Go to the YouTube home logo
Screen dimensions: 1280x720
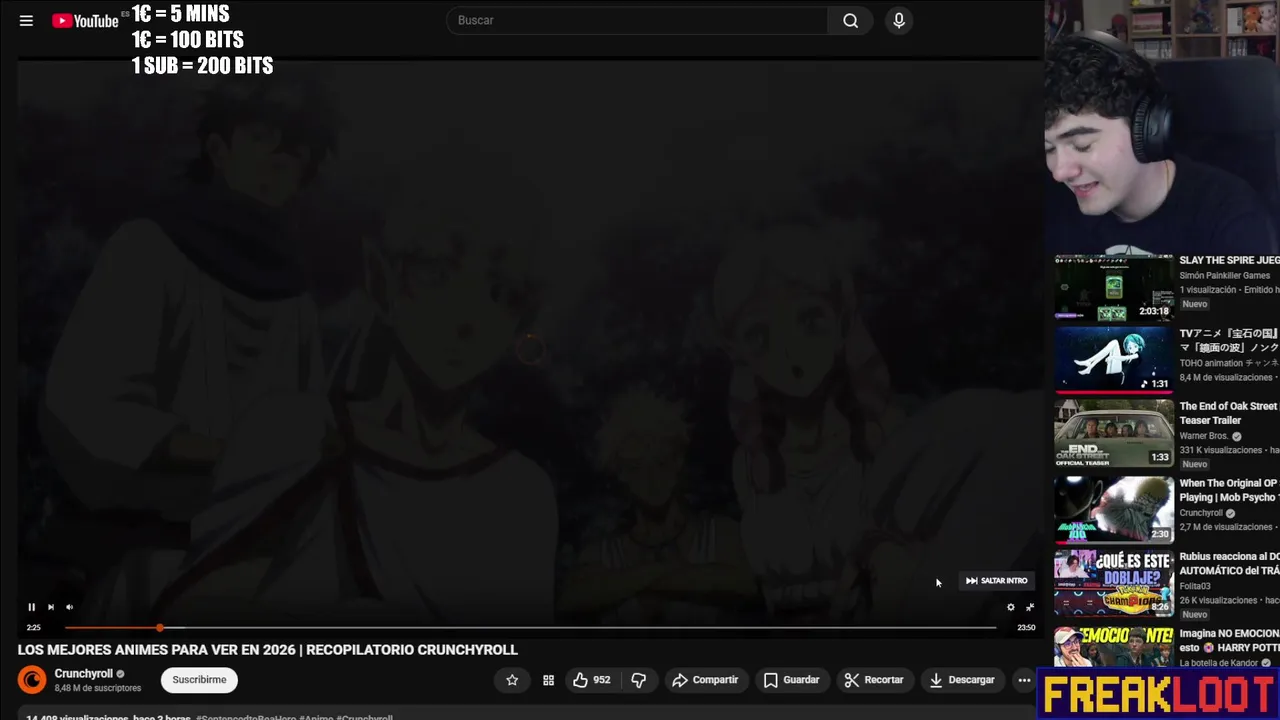point(85,20)
